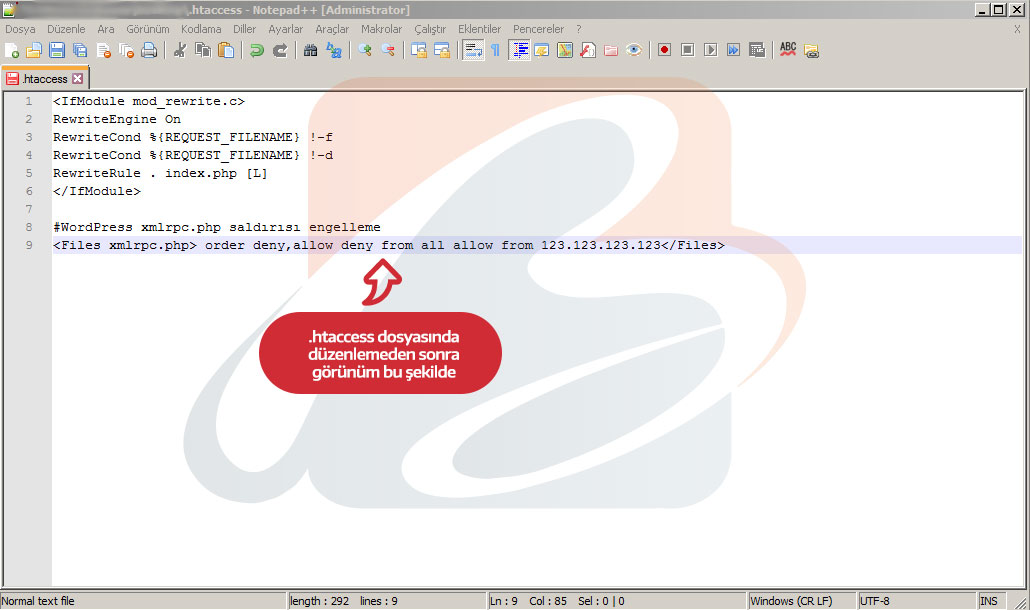Screen dimensions: 1030x610
Task: Undo last change with green arrow
Action: tap(256, 51)
